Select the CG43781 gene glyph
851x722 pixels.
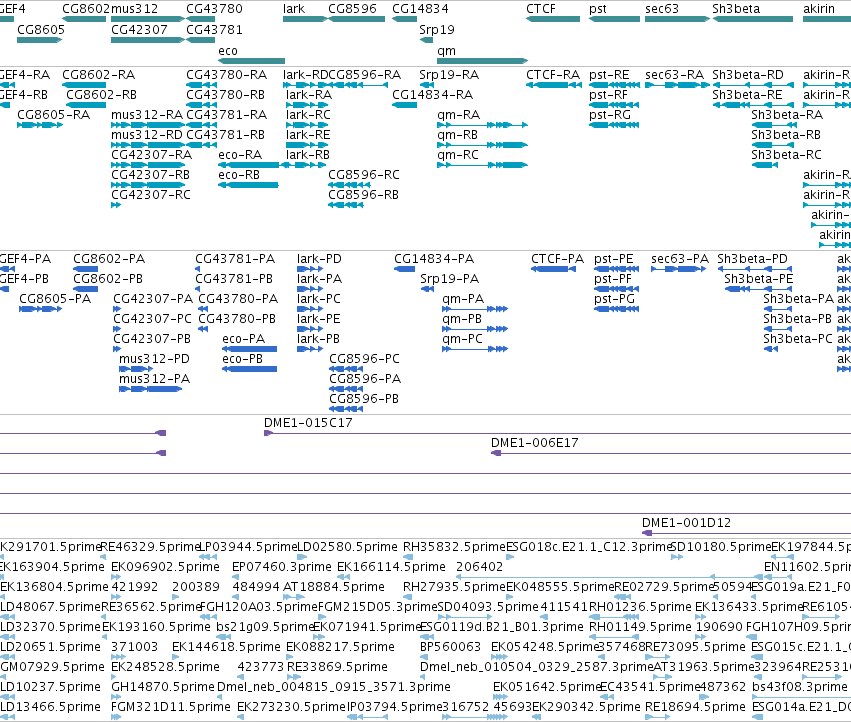coord(200,40)
